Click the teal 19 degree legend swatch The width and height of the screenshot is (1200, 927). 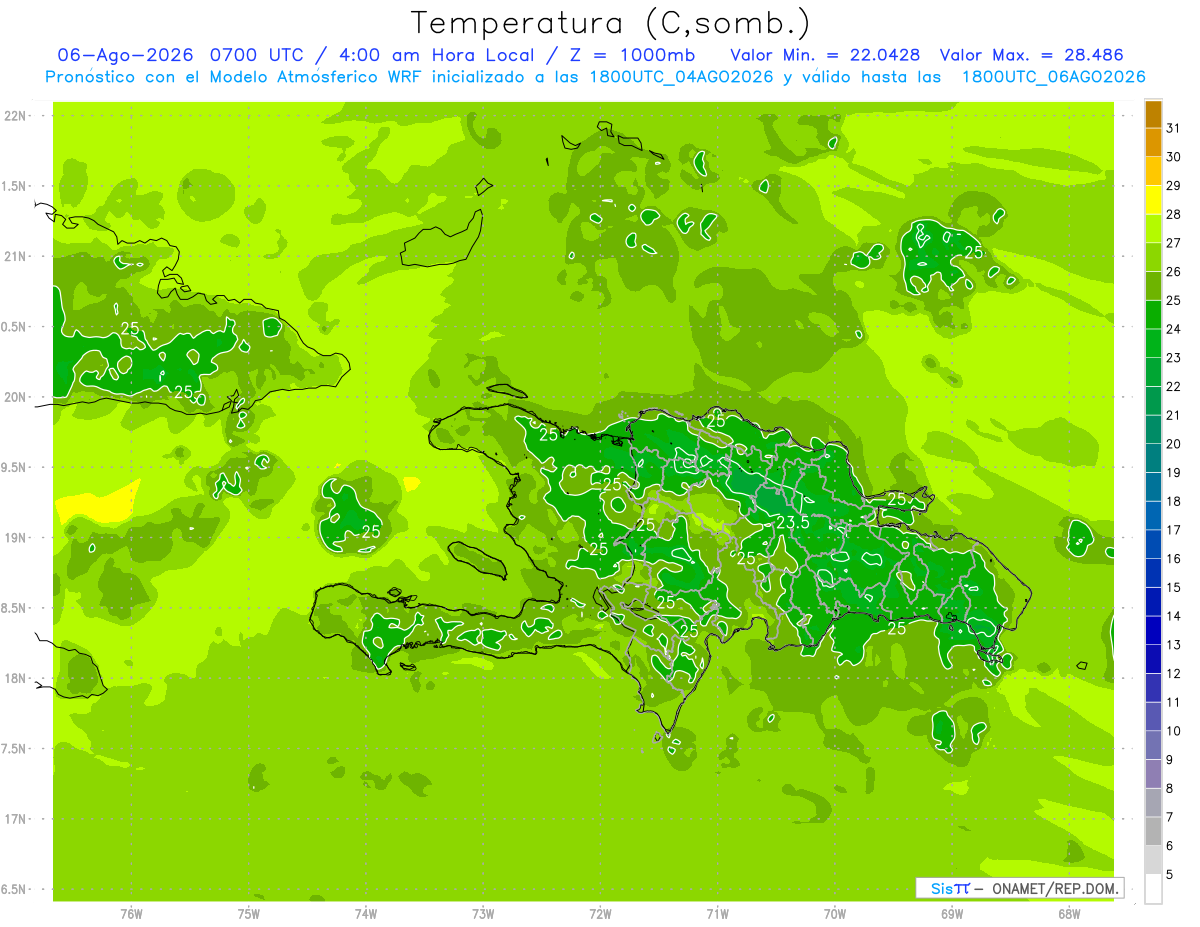(x=1153, y=459)
